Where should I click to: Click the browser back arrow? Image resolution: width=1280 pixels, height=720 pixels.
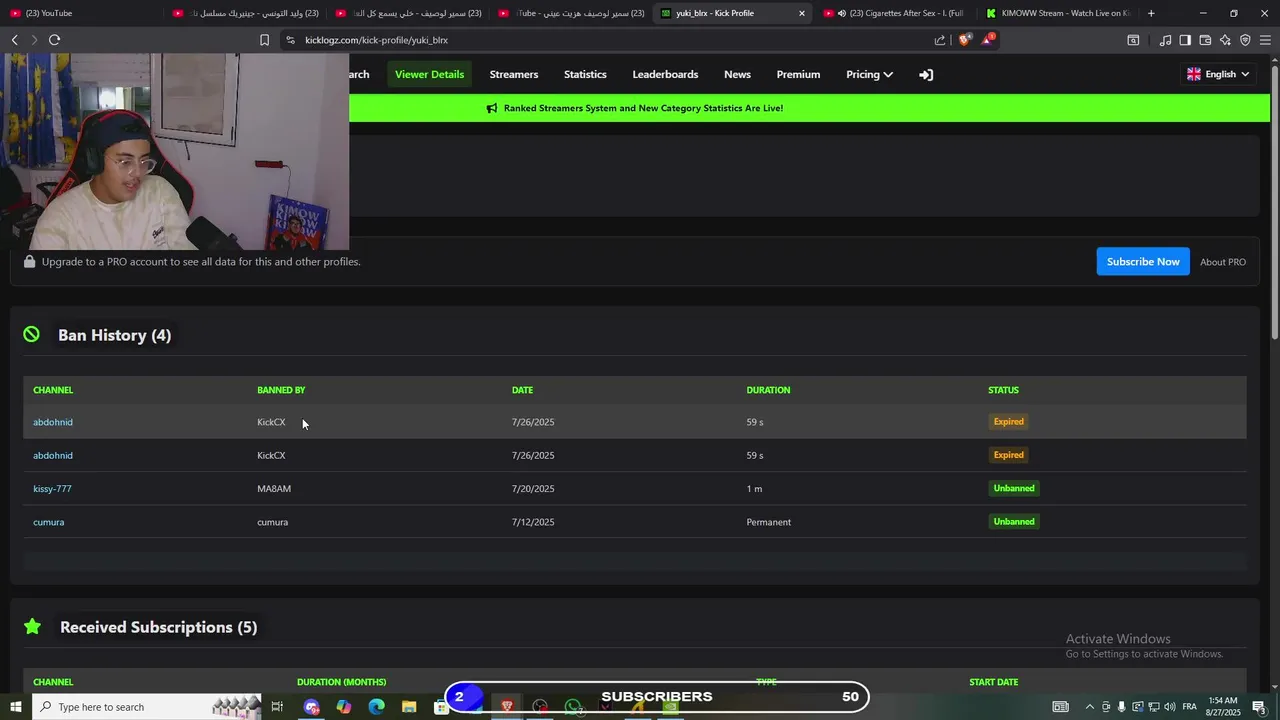(14, 40)
